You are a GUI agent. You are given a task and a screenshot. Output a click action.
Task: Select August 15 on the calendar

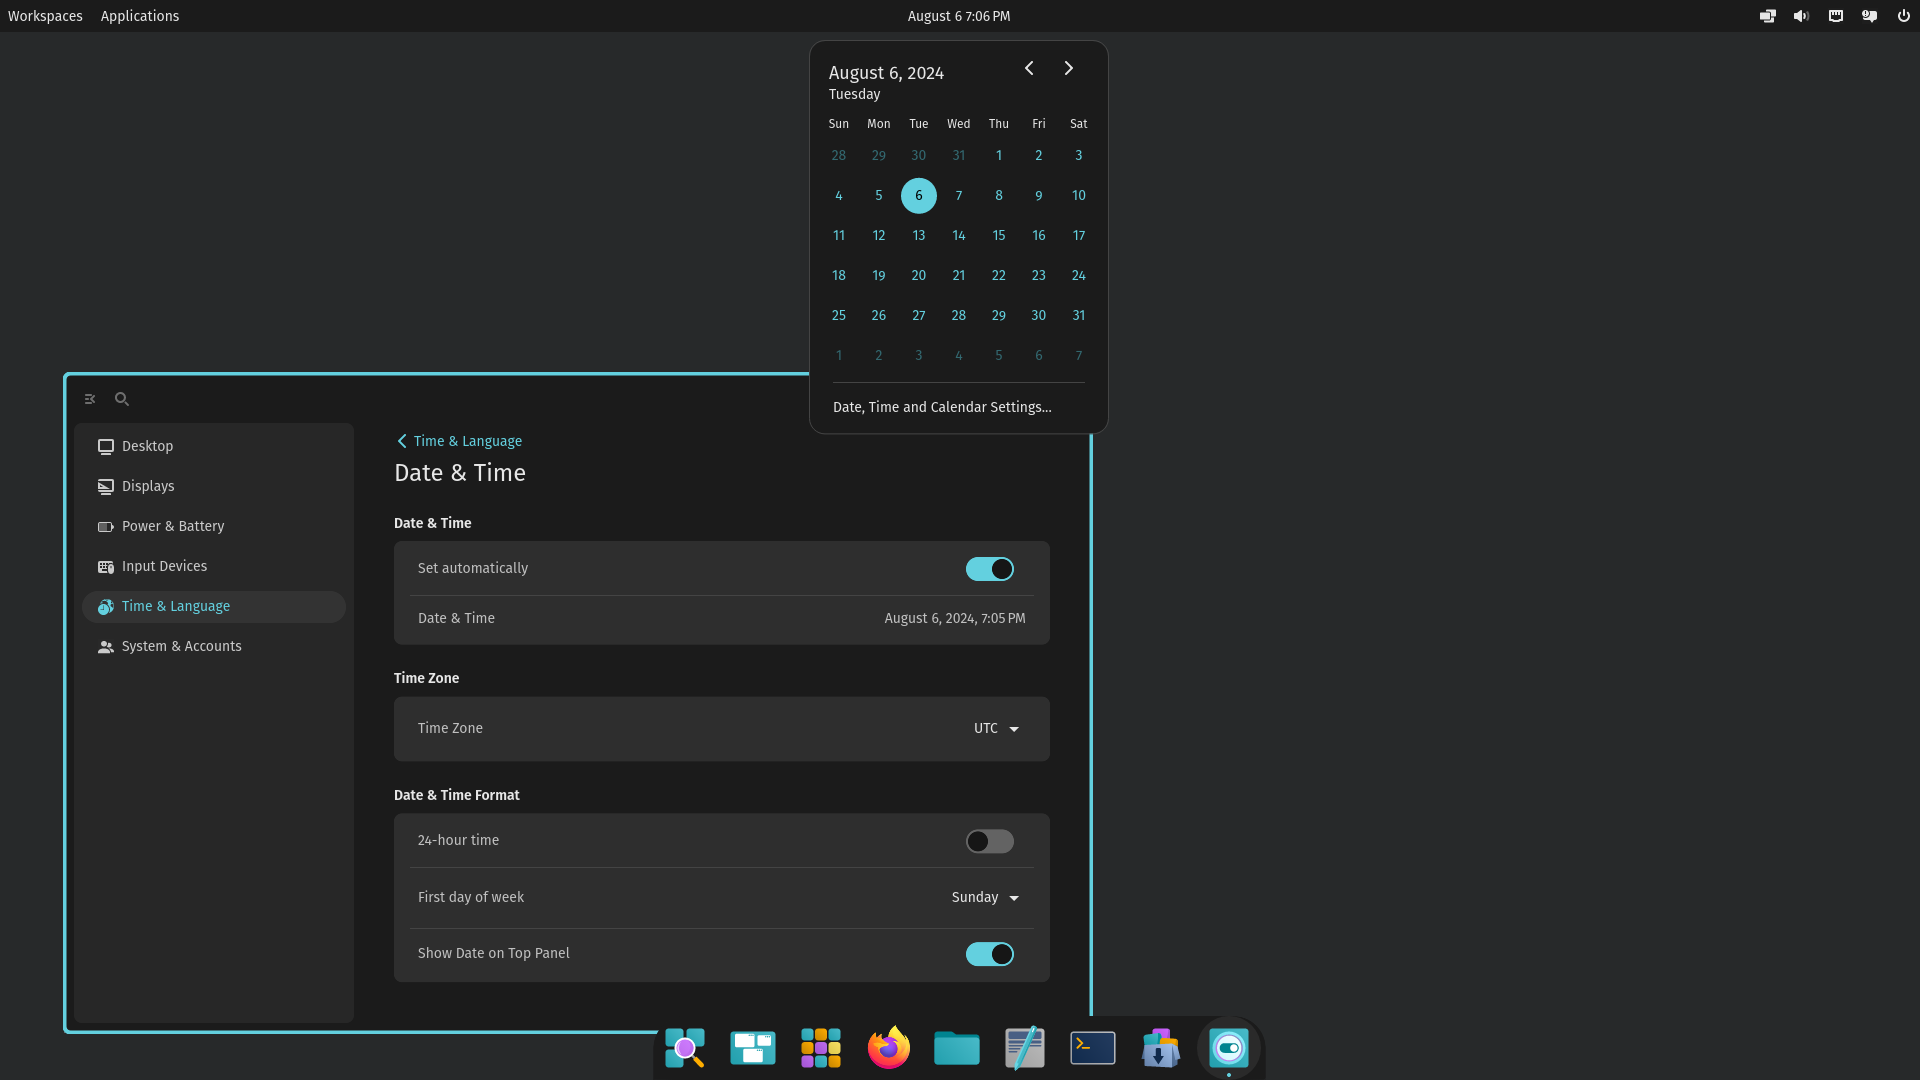pyautogui.click(x=998, y=235)
